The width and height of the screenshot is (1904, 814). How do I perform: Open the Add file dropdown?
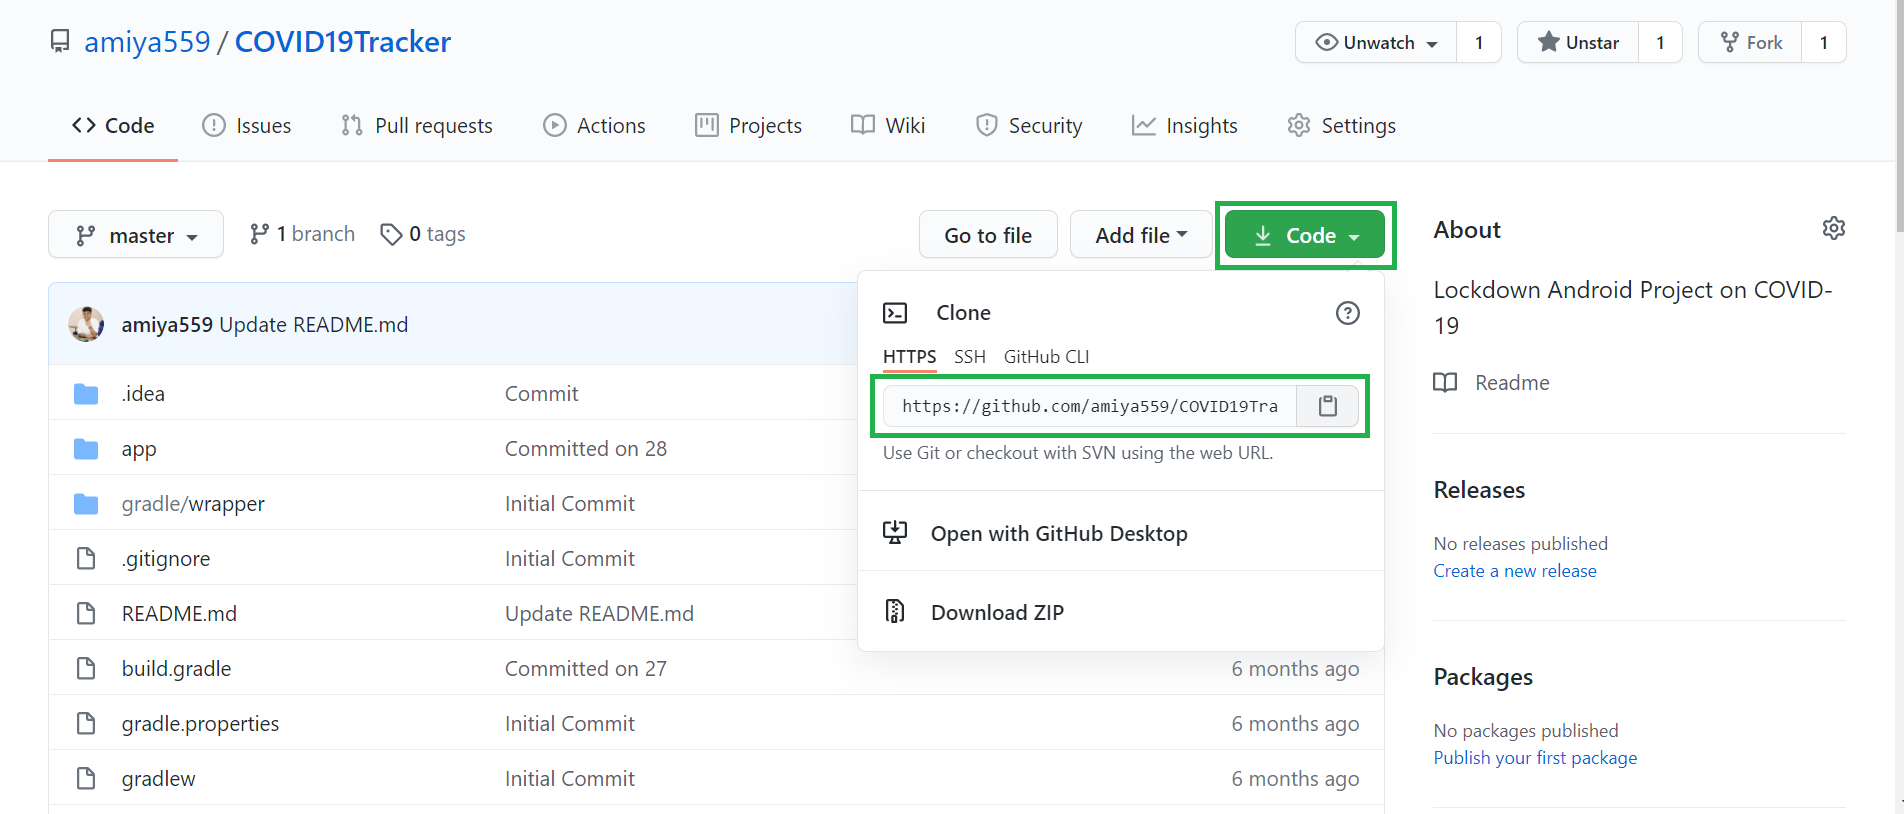[x=1140, y=235]
